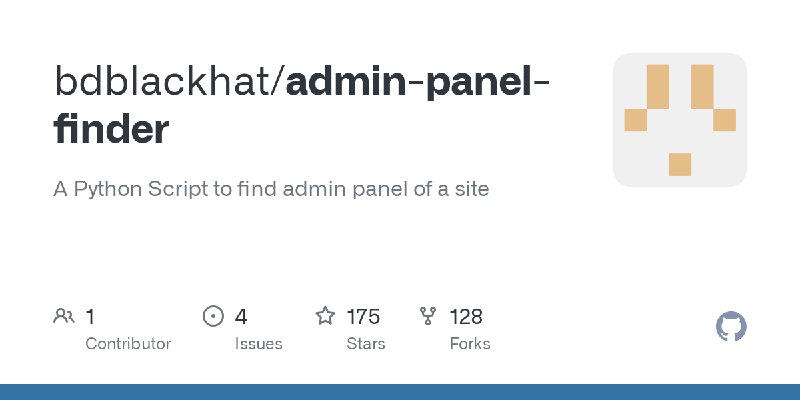Select the Forks label

tap(470, 344)
